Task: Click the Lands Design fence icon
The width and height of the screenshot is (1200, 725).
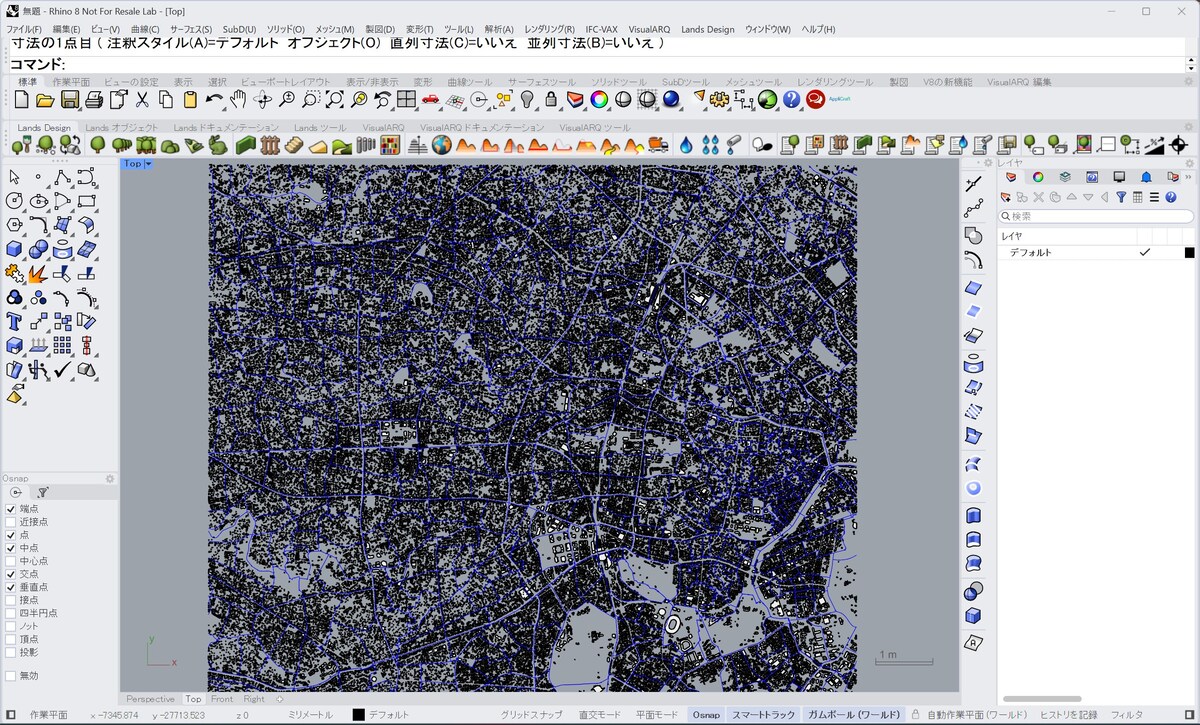Action: 269,145
